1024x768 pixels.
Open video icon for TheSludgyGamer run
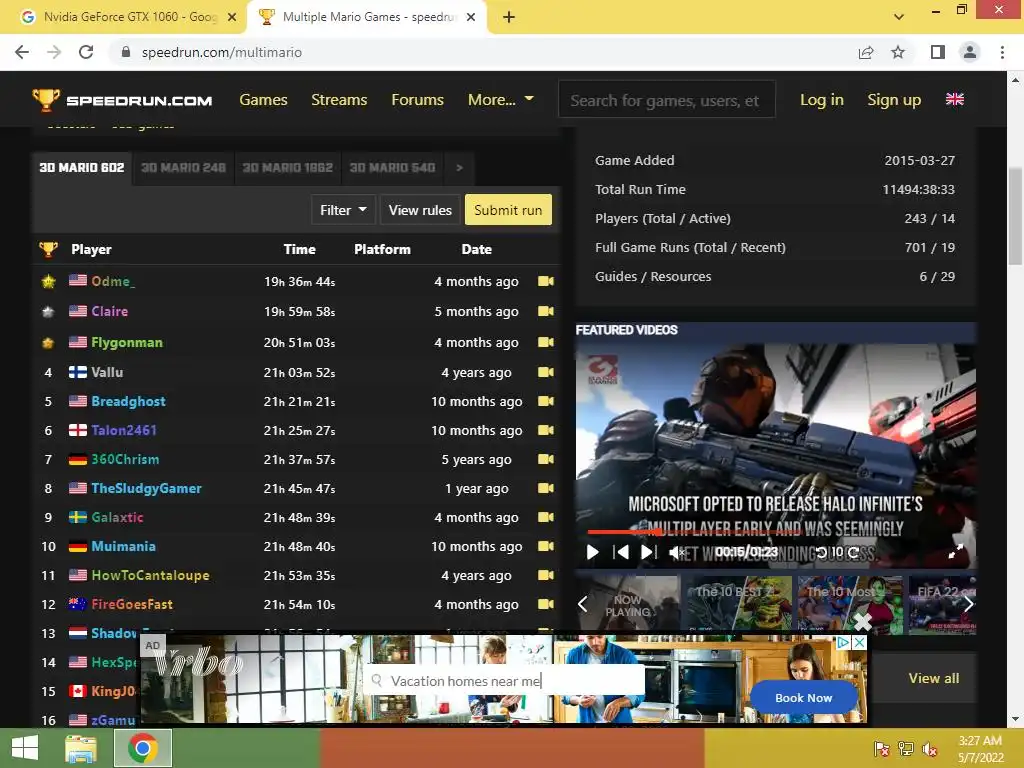click(545, 488)
